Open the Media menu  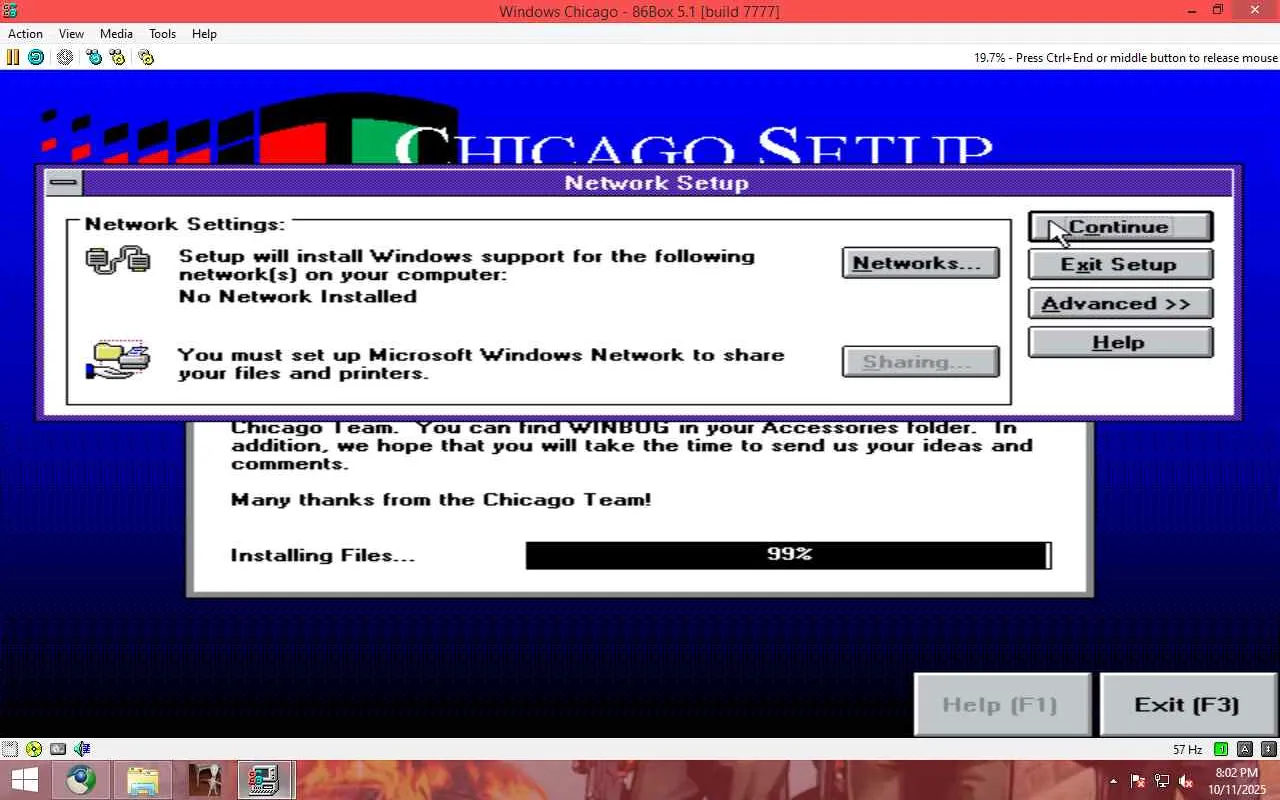click(116, 34)
